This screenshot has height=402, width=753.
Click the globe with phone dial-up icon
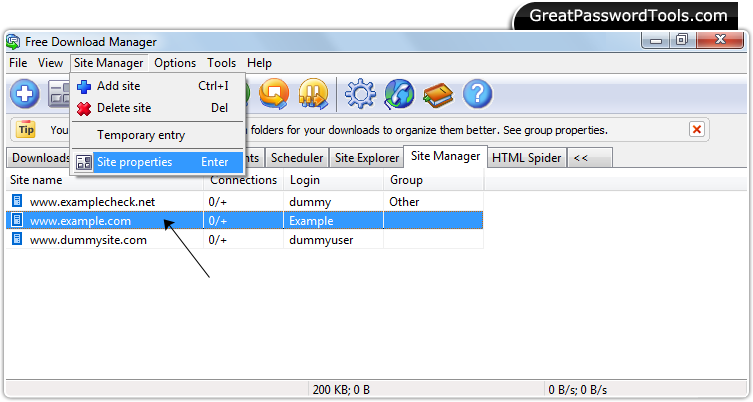pos(399,94)
